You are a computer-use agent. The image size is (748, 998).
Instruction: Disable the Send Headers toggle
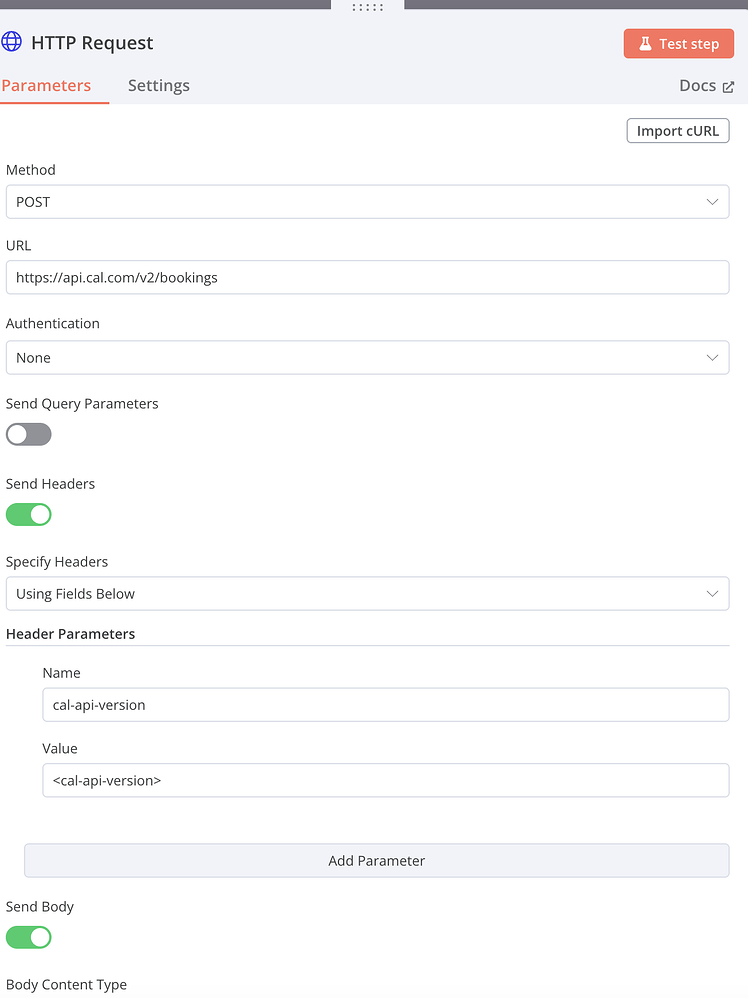pos(29,514)
